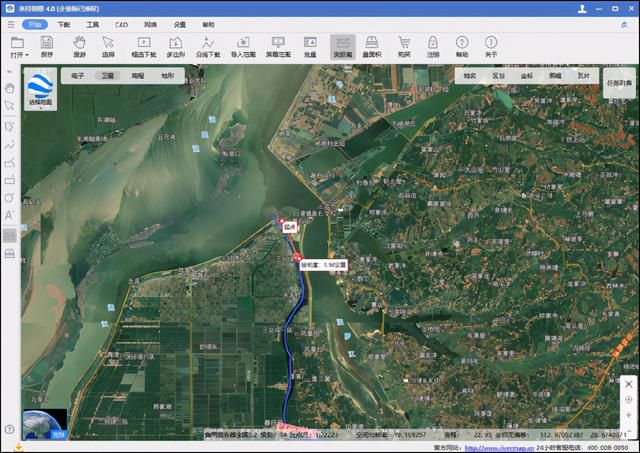Open the 工具 ribbon tab

[x=93, y=24]
